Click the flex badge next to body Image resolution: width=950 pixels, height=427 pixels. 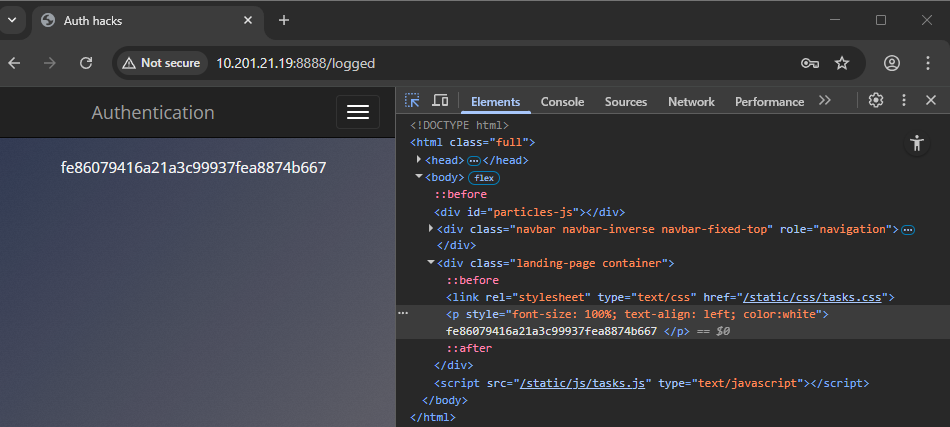pos(484,178)
